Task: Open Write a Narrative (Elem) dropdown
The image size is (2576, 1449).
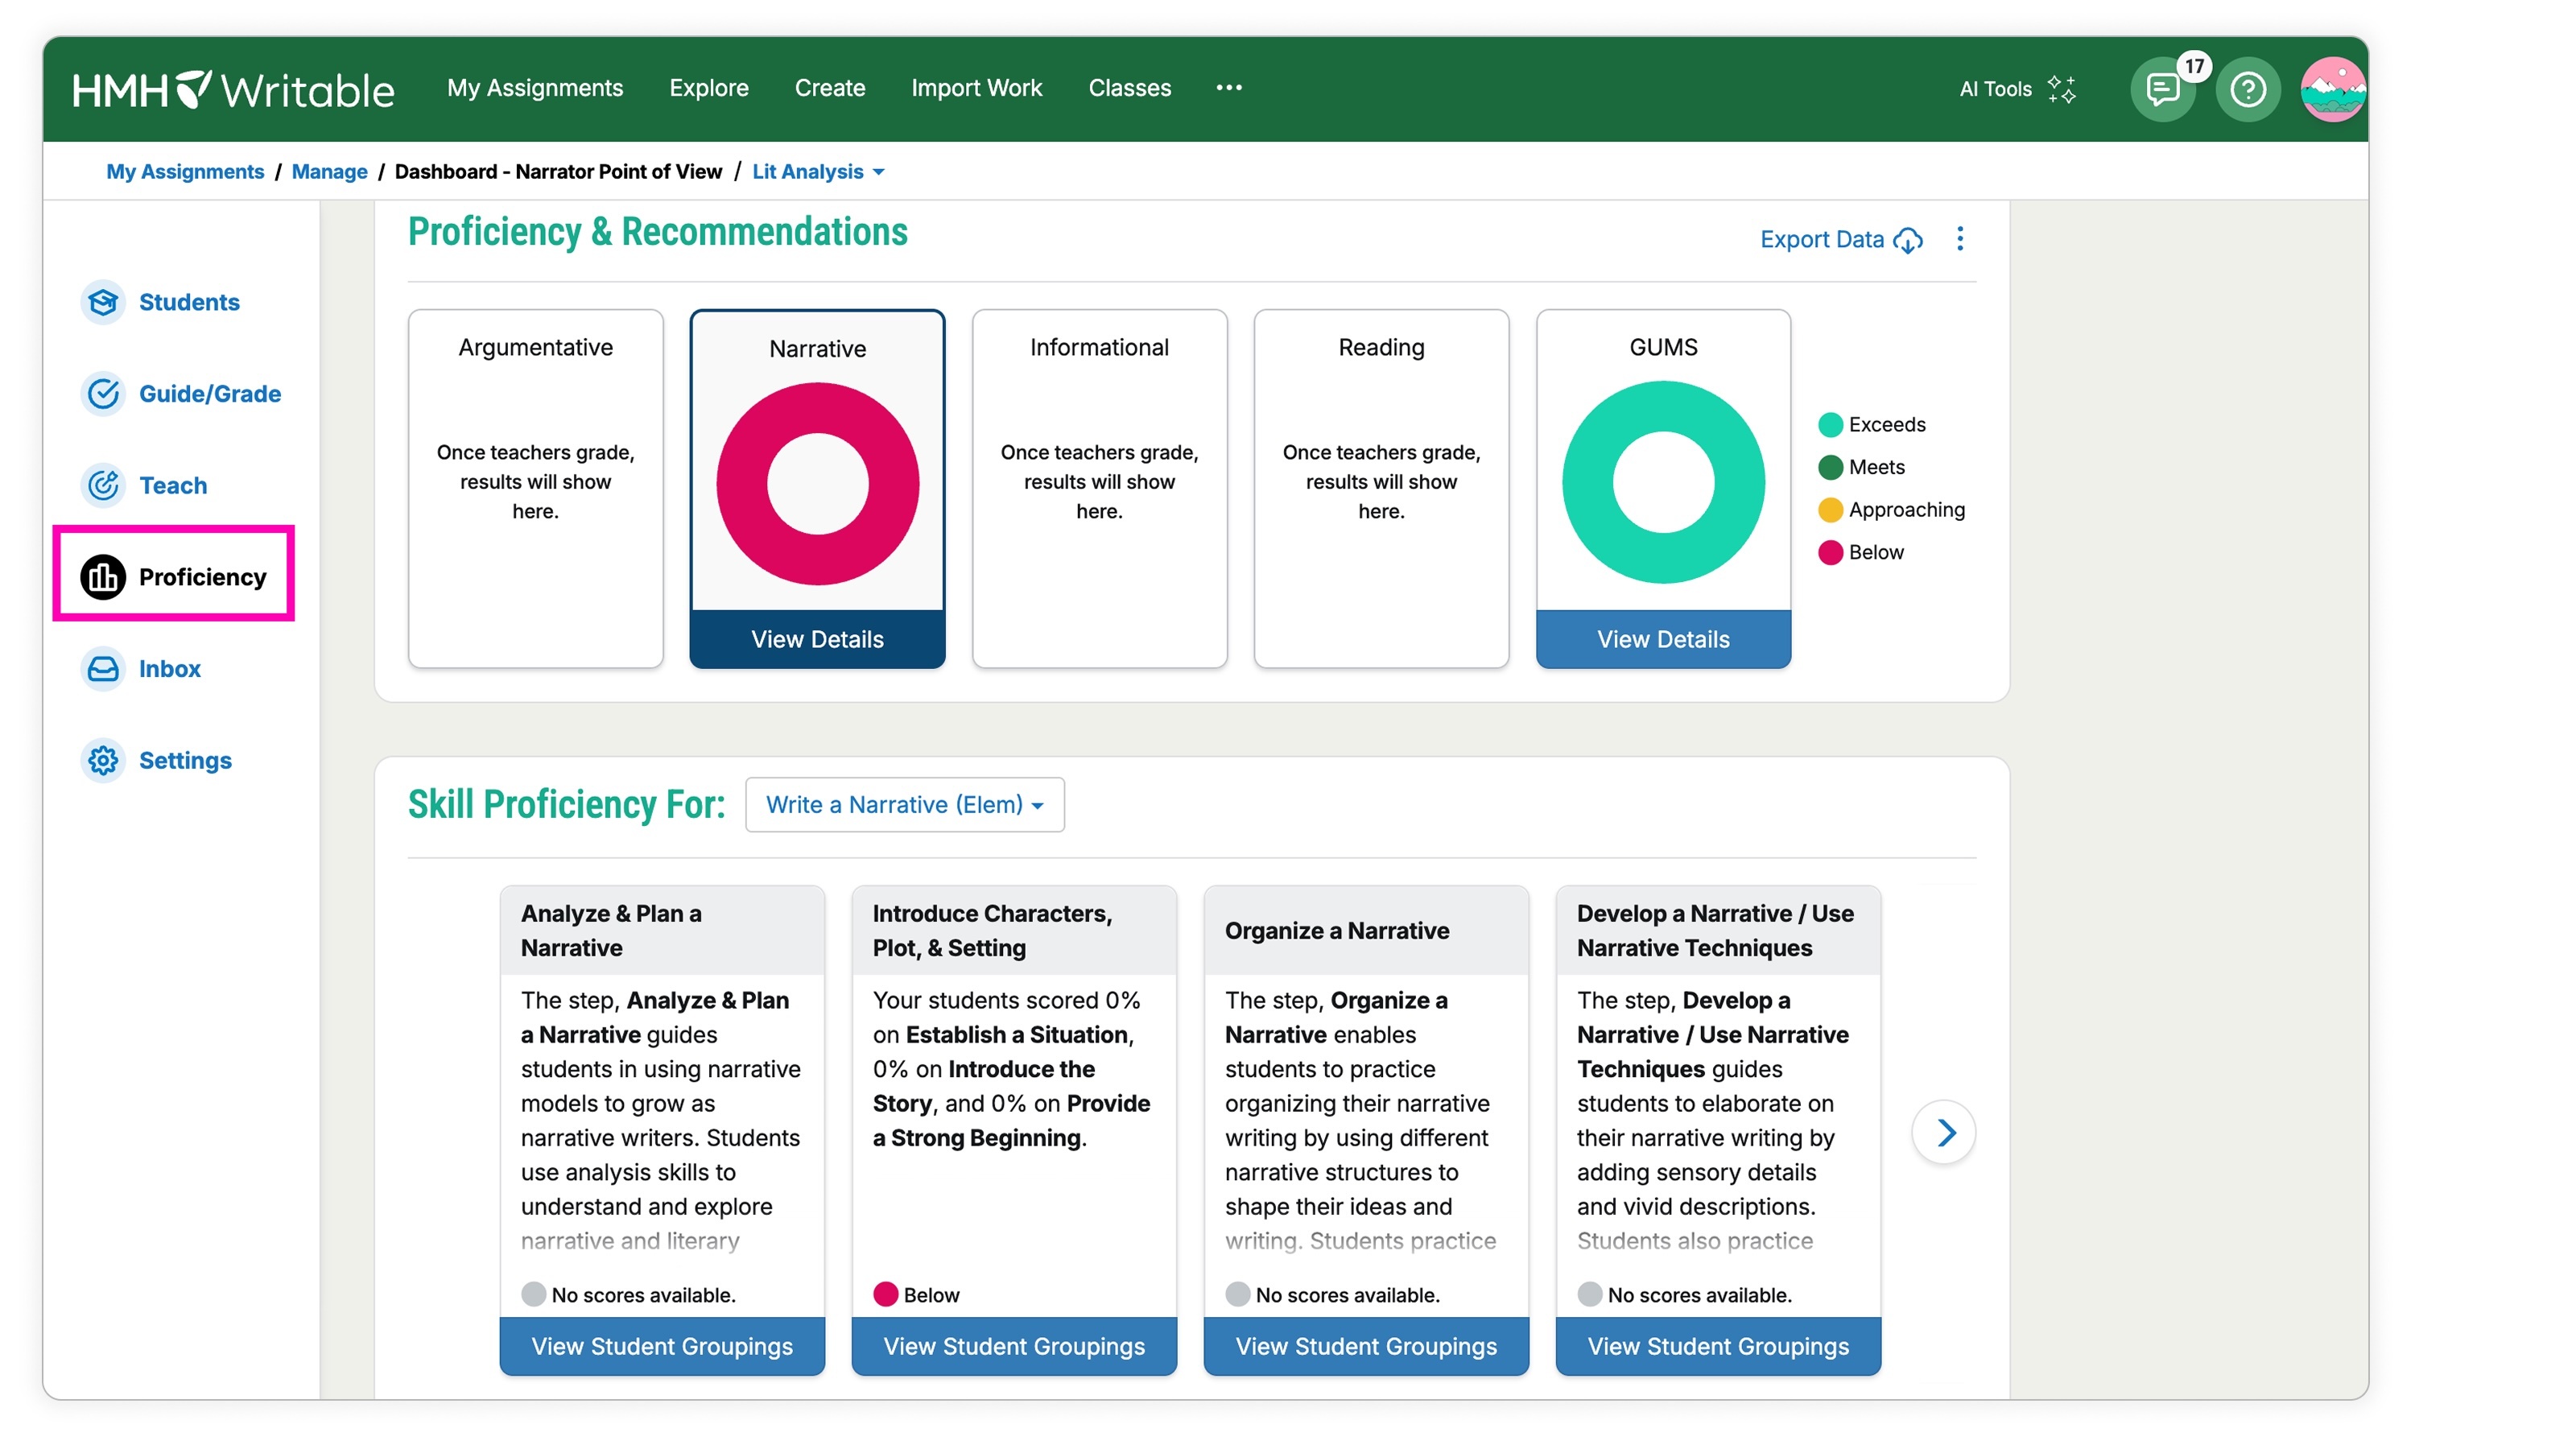Action: click(904, 805)
